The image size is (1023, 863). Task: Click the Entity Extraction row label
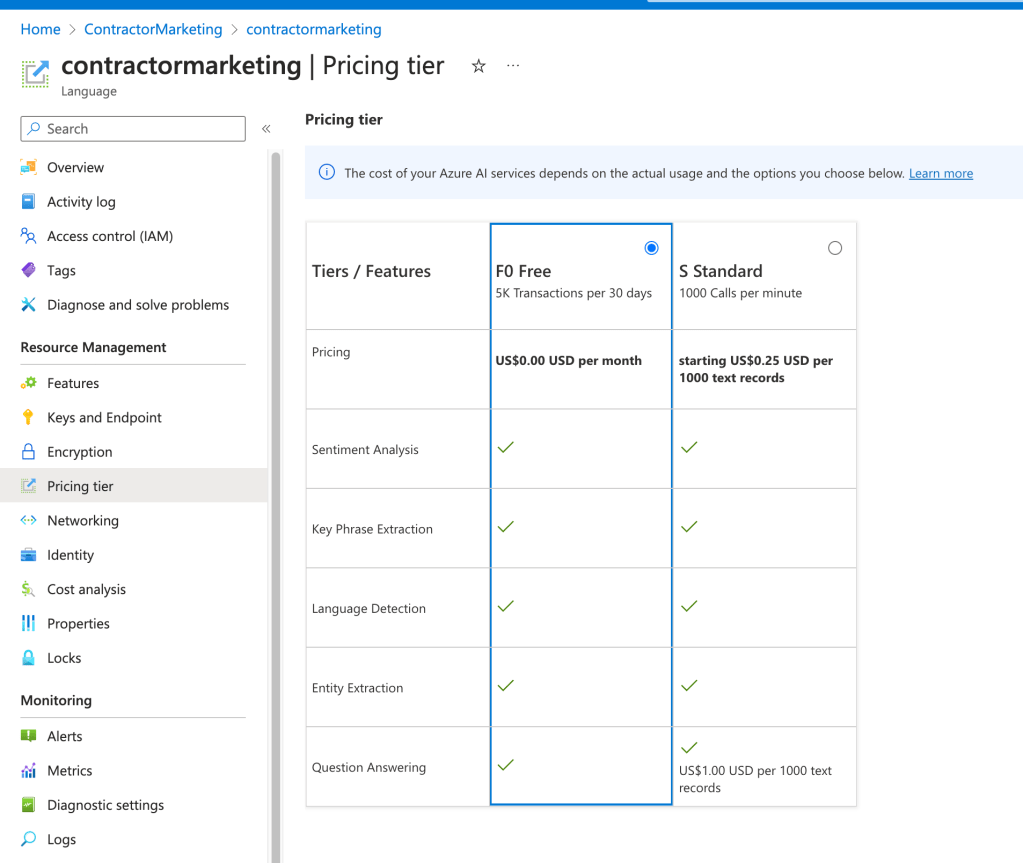tap(357, 688)
